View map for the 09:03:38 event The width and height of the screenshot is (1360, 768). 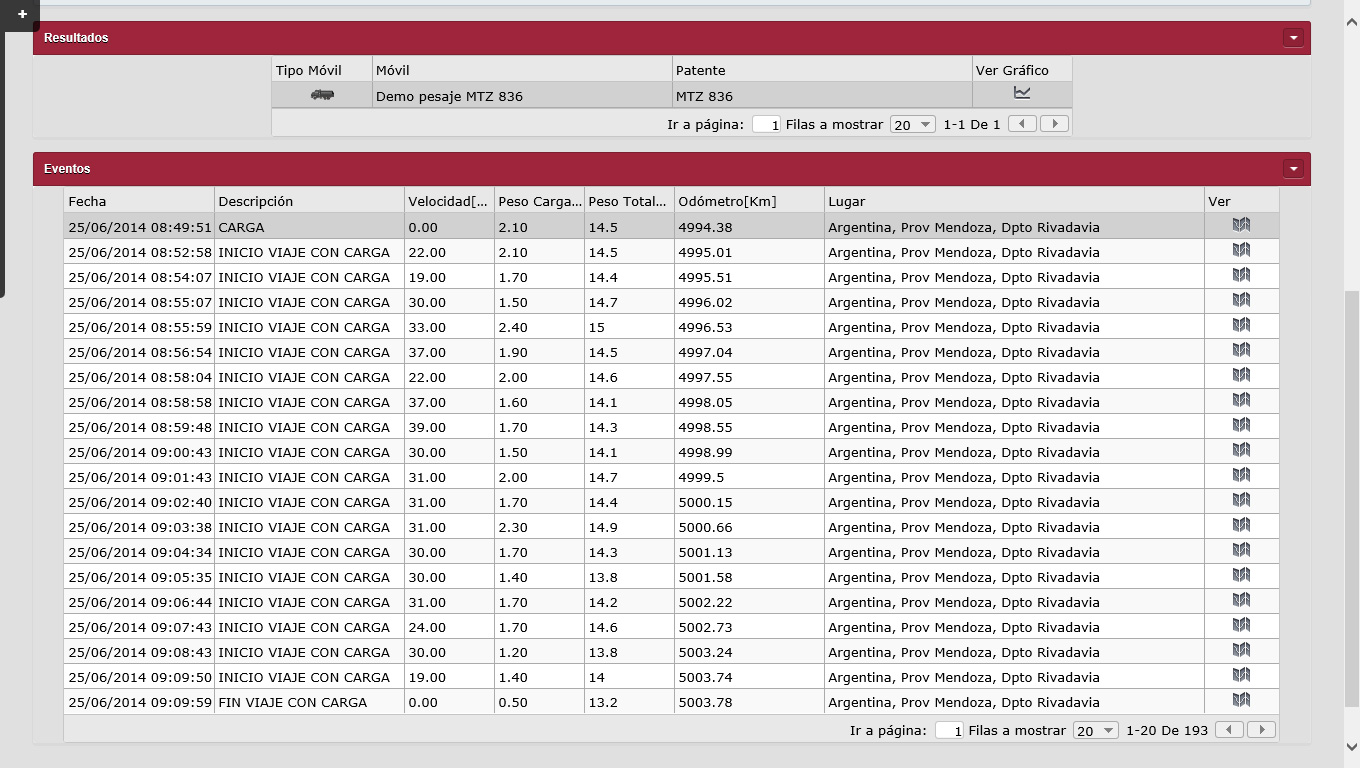pos(1242,525)
